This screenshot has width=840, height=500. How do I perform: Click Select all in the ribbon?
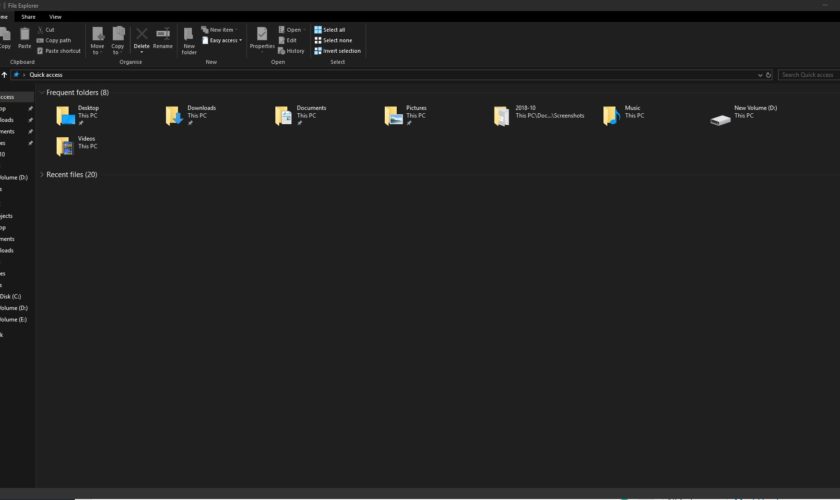(330, 30)
